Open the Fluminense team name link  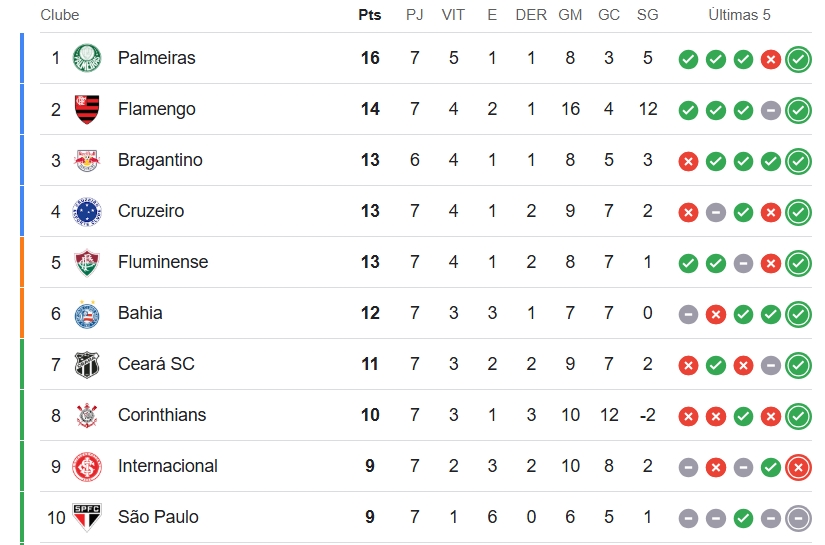[x=163, y=262]
